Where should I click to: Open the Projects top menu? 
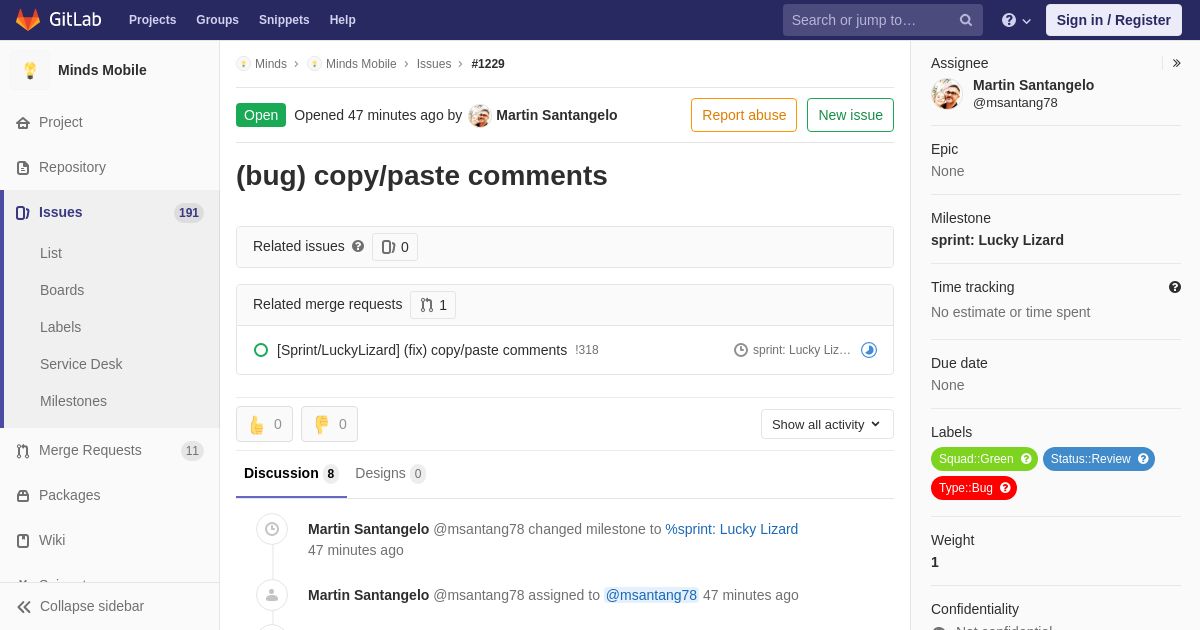point(152,20)
